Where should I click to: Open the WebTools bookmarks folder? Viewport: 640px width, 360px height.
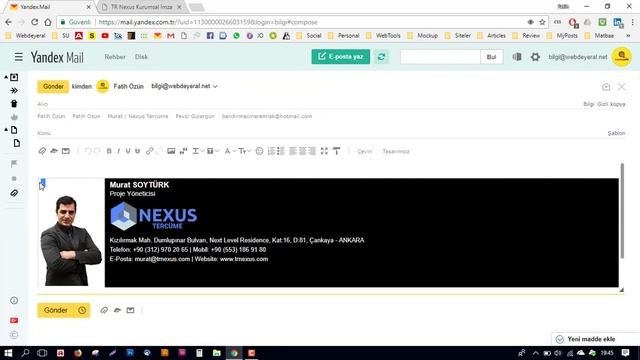click(x=383, y=36)
